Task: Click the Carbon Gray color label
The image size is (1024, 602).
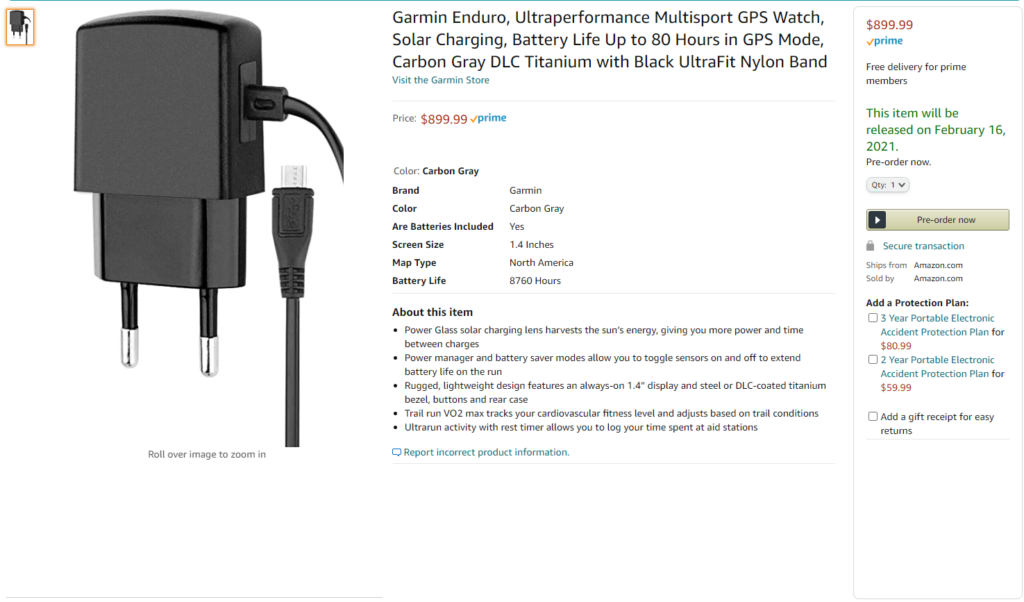Action: click(x=450, y=171)
